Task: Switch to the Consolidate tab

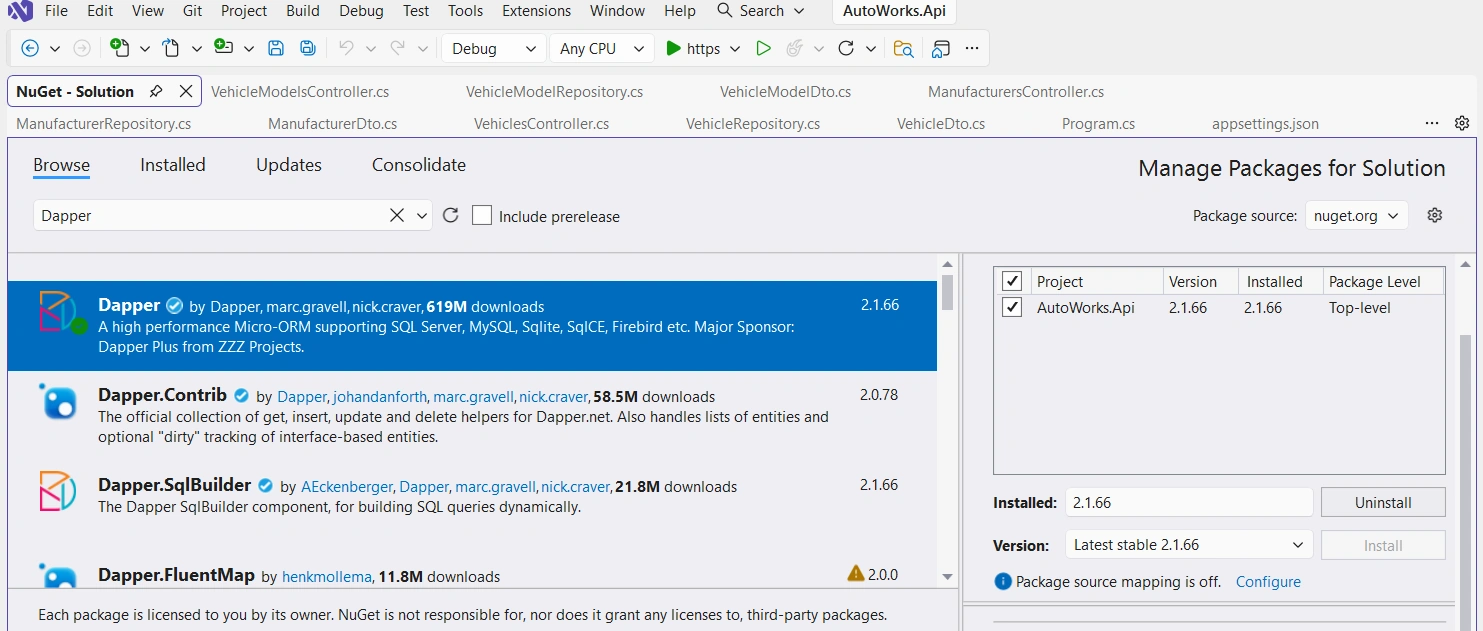Action: pos(419,165)
